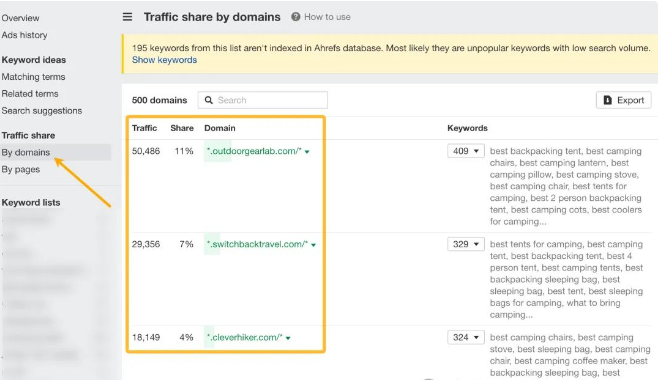Click Show keywords link

pos(164,60)
